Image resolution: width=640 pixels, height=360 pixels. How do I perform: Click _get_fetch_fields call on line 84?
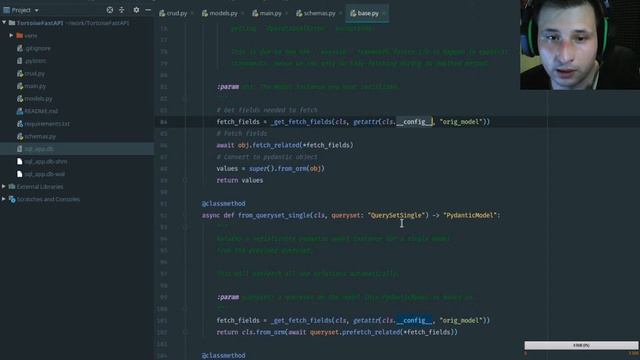[302, 122]
